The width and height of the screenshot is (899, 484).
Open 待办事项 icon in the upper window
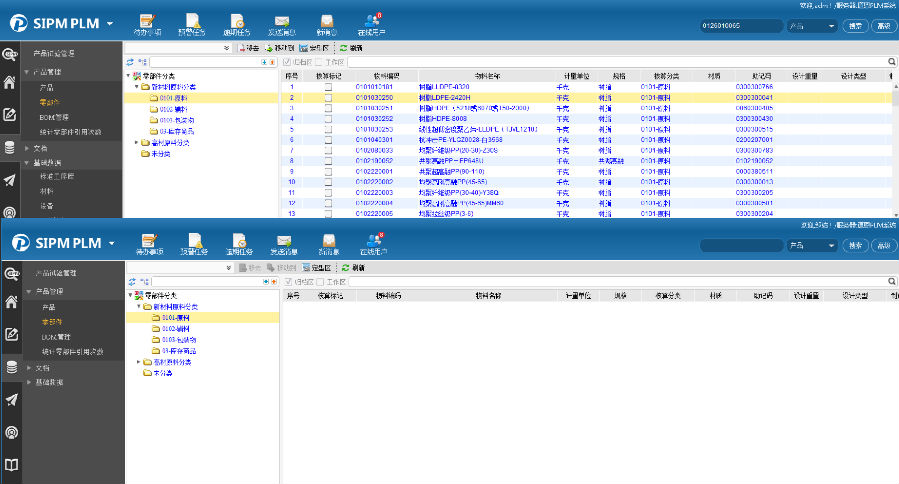147,20
